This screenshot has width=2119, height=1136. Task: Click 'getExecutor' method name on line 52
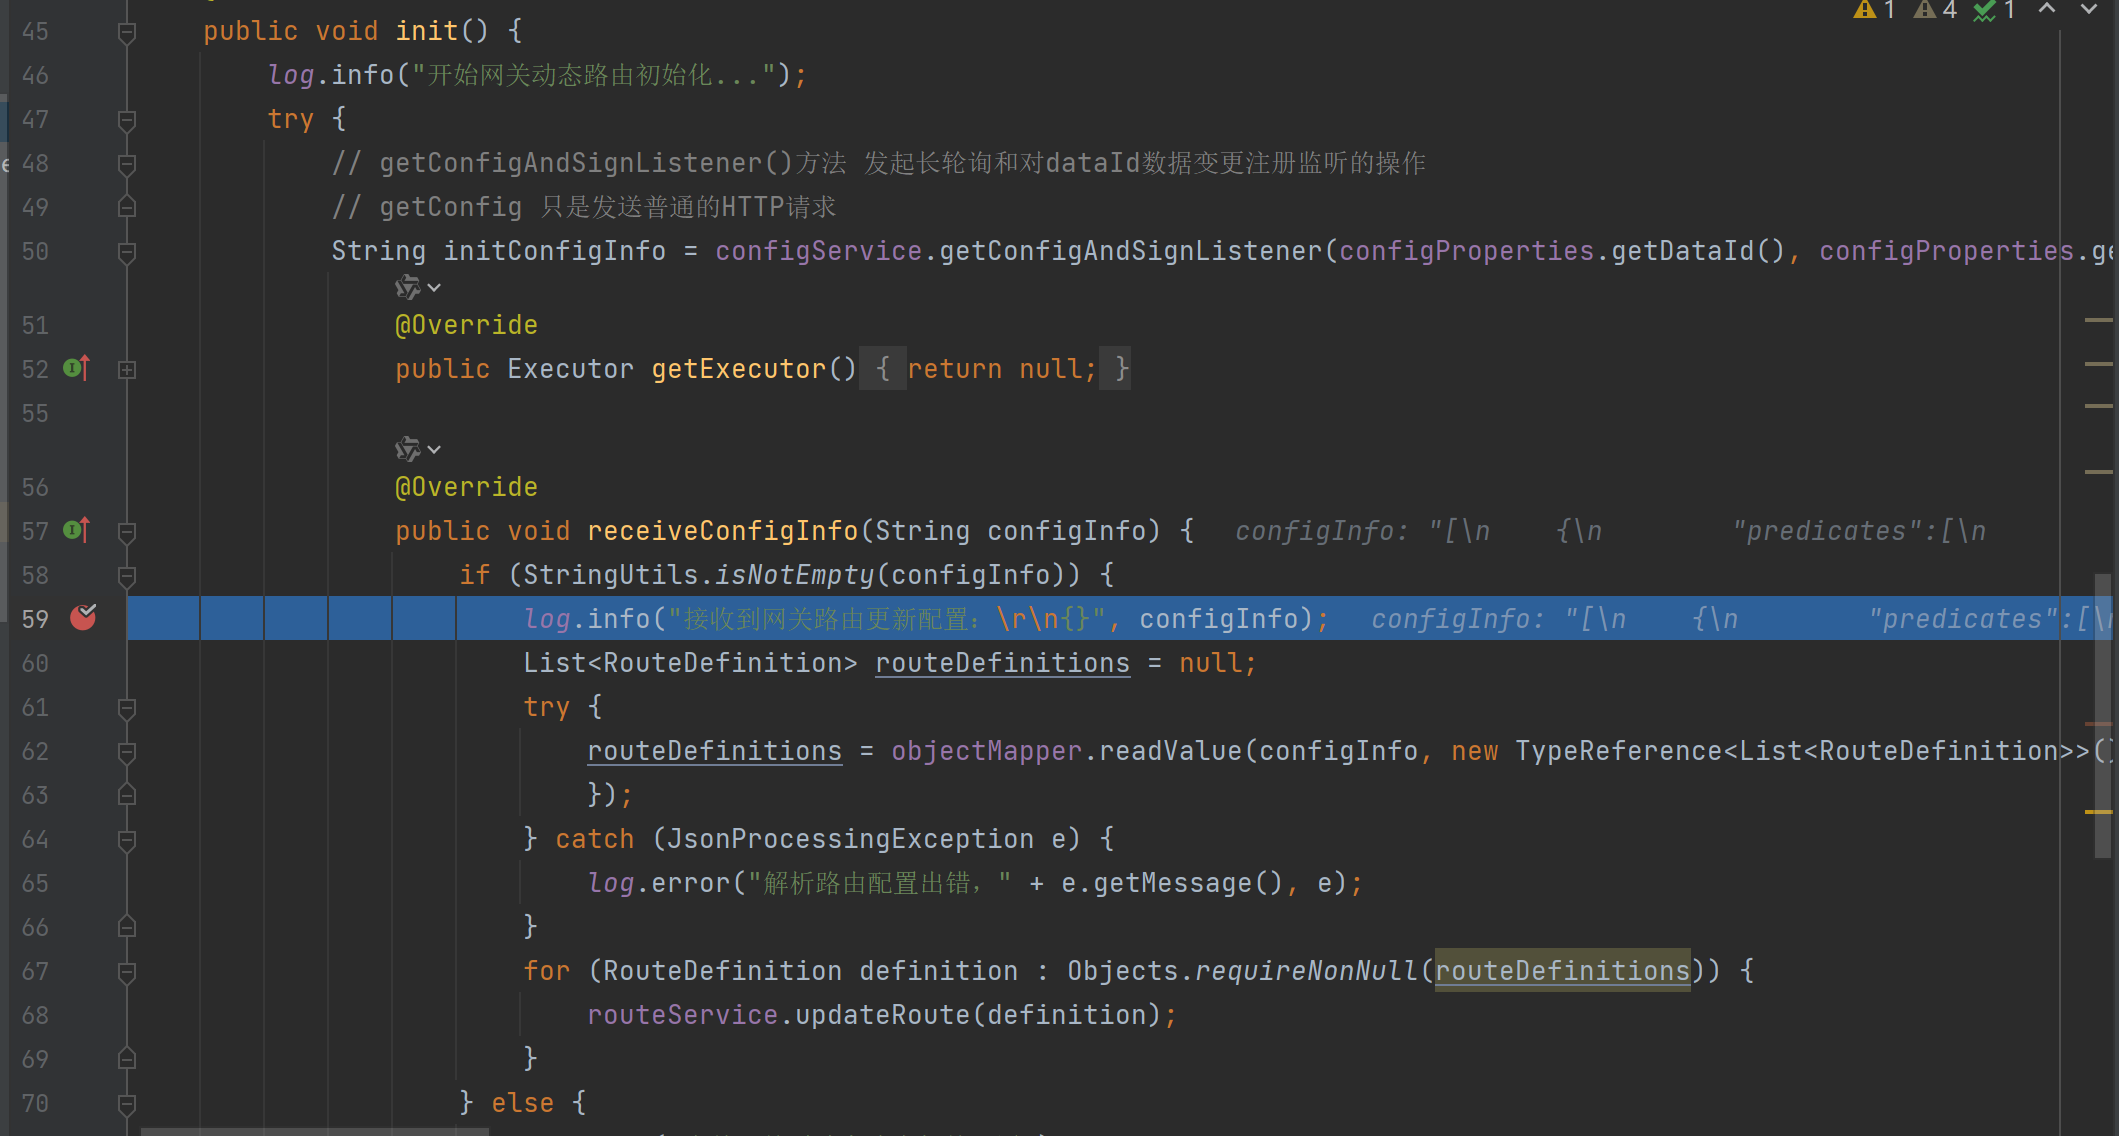pyautogui.click(x=739, y=368)
